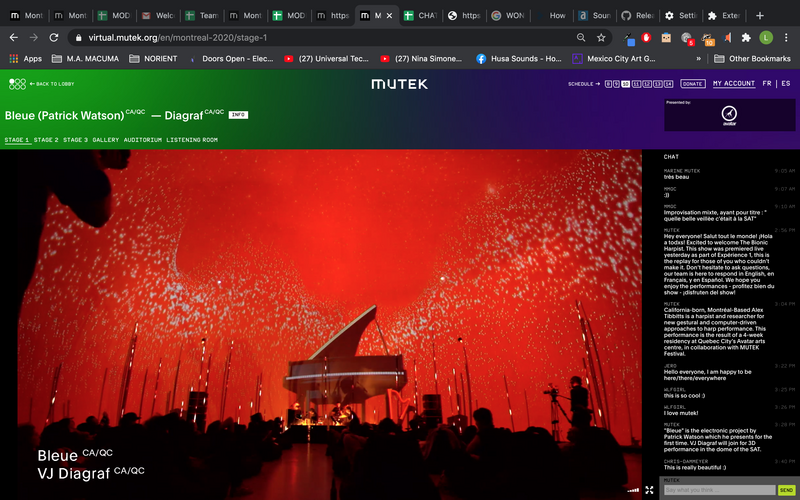This screenshot has height=500, width=800.
Task: Open the M.A. MACUMA bookmark folder
Action: [x=86, y=59]
